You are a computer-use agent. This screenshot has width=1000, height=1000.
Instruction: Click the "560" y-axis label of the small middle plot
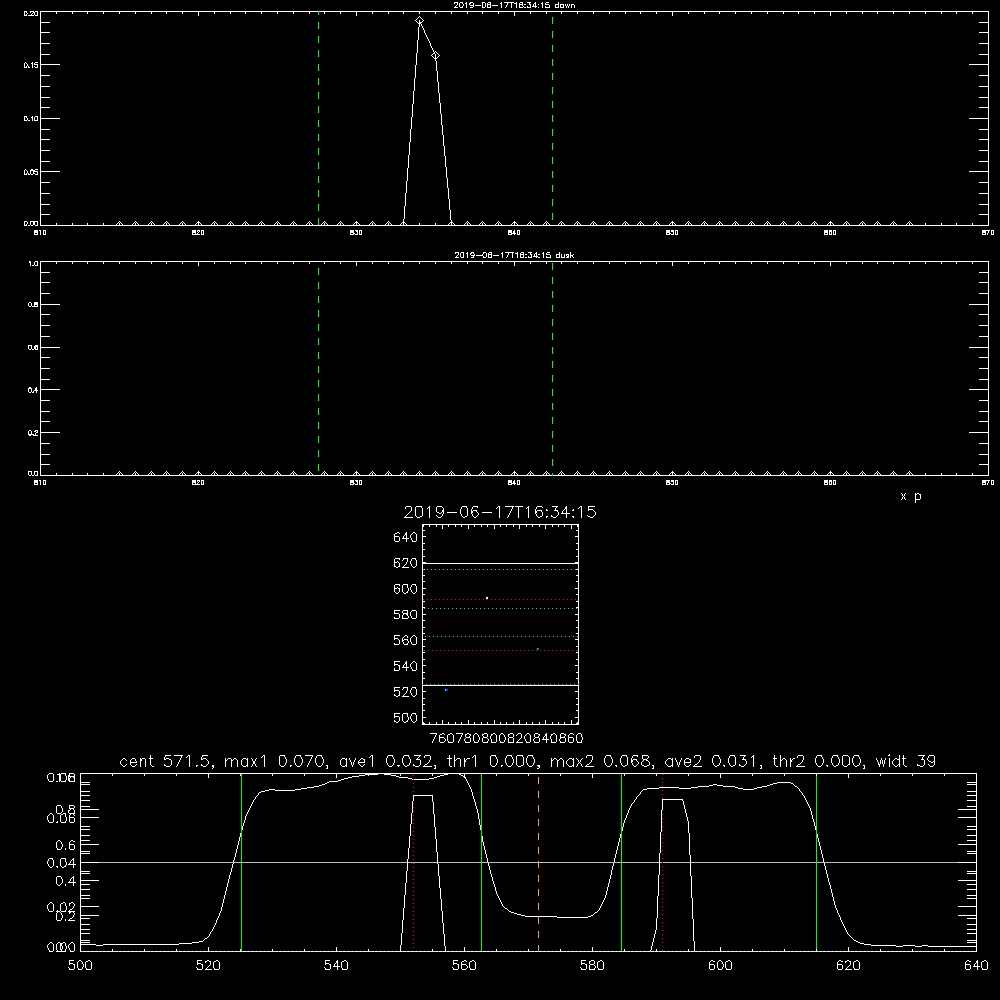click(405, 641)
